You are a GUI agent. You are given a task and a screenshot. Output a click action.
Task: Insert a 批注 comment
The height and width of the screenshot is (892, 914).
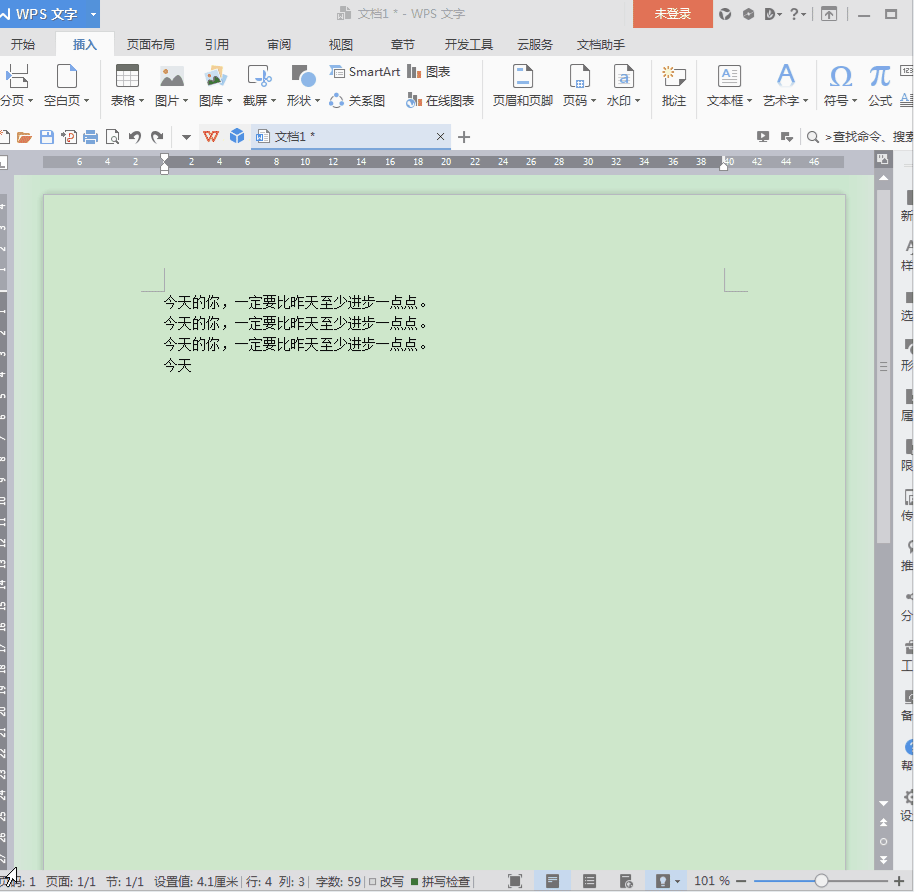[x=674, y=86]
